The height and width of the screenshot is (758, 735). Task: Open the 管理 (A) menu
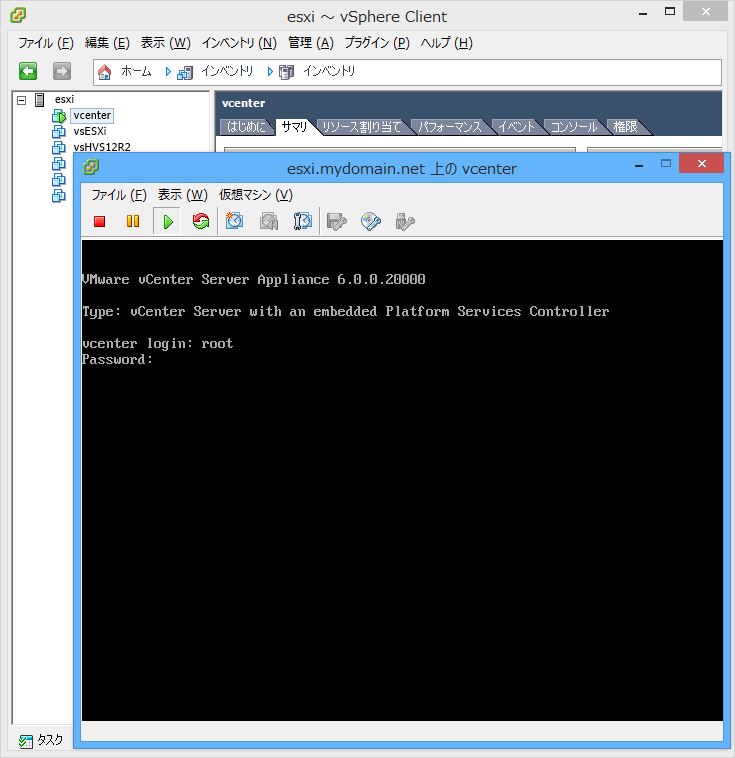click(310, 43)
